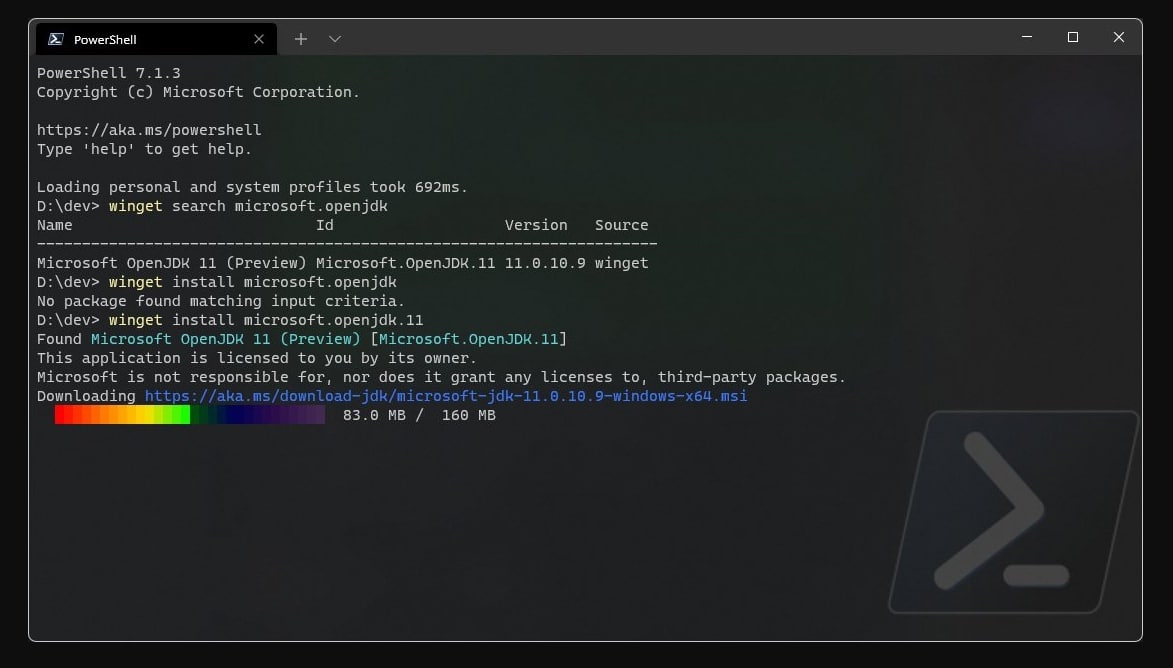Image resolution: width=1173 pixels, height=668 pixels.
Task: Click 'No package found matching input criteria.'
Action: pos(221,301)
